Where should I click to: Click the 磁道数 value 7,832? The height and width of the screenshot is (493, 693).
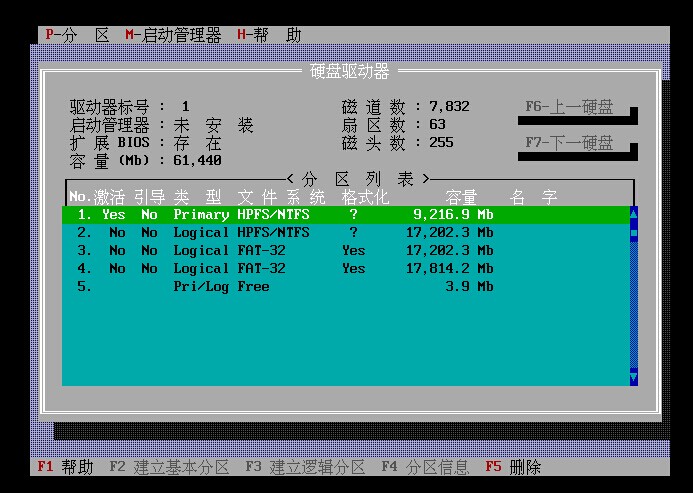(449, 107)
